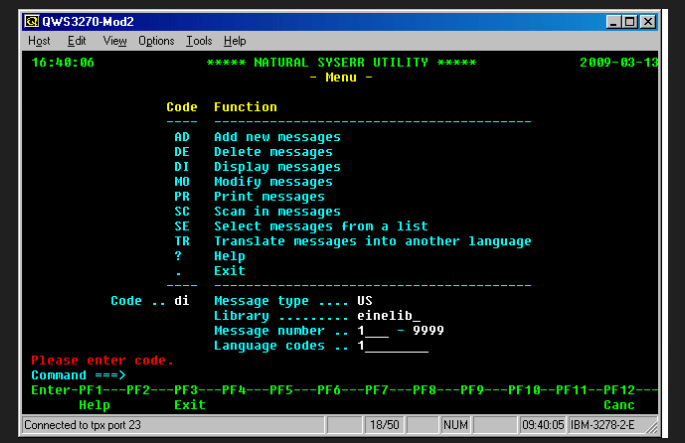Open the View menu
The width and height of the screenshot is (685, 443).
(x=115, y=41)
